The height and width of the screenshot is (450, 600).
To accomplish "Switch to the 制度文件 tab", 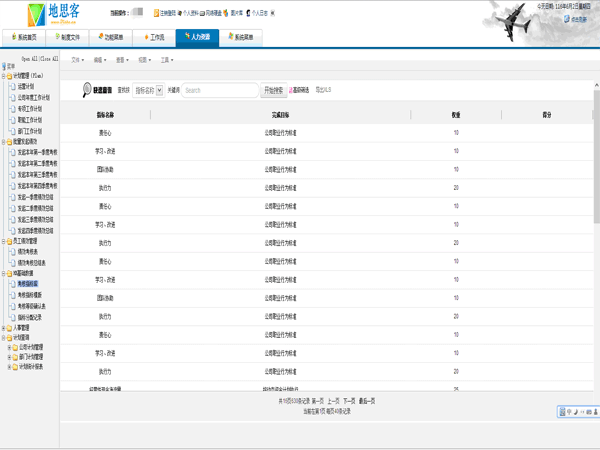I will 67,38.
